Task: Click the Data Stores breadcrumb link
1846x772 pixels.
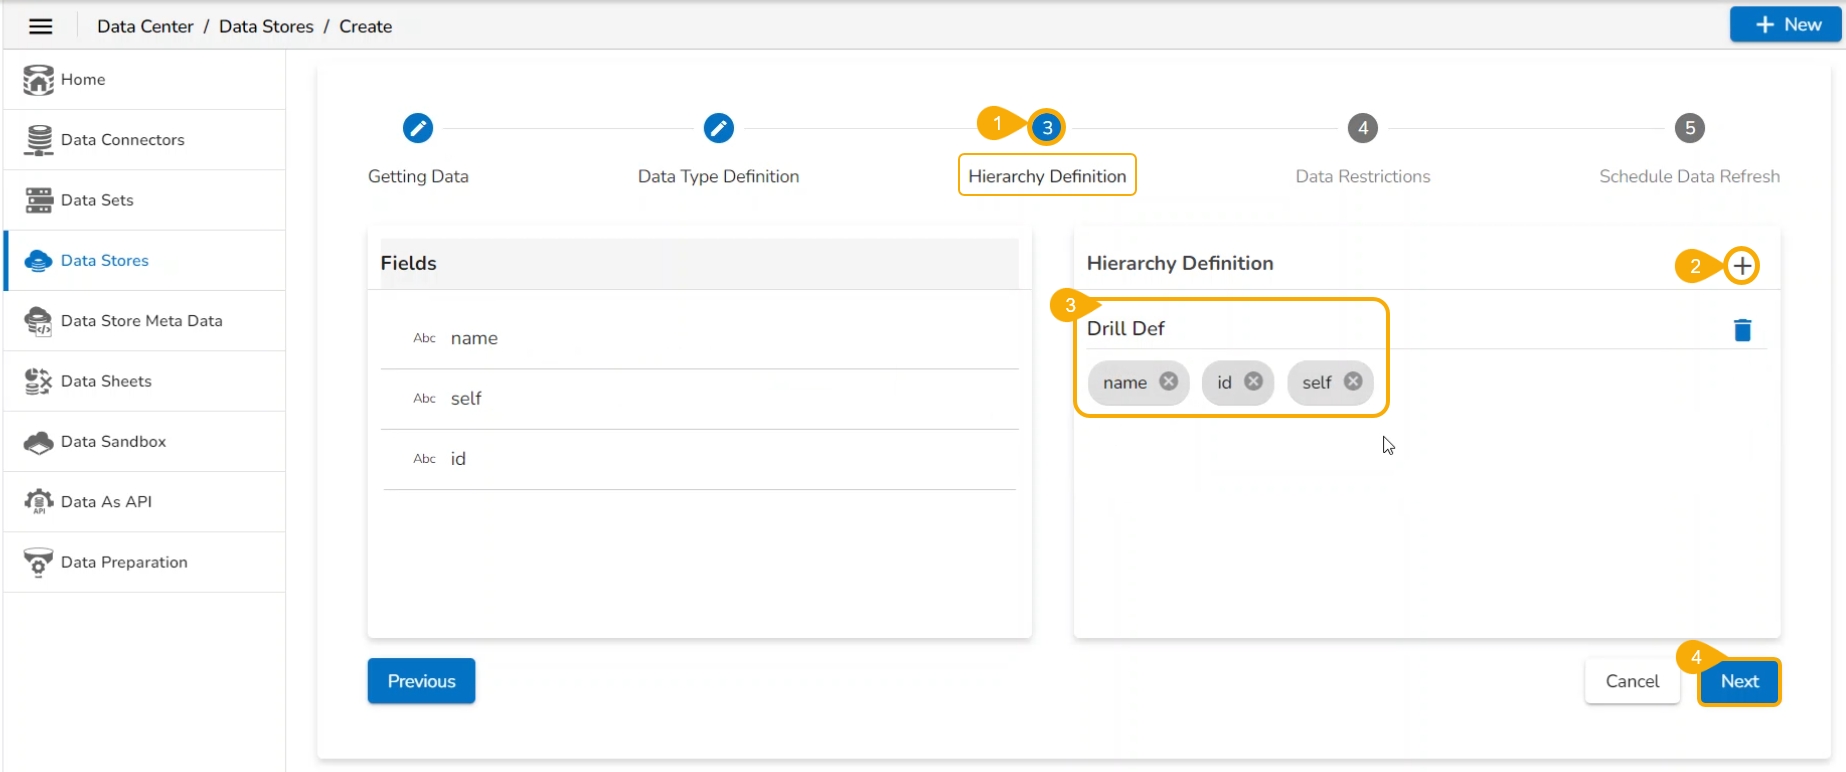Action: (266, 27)
